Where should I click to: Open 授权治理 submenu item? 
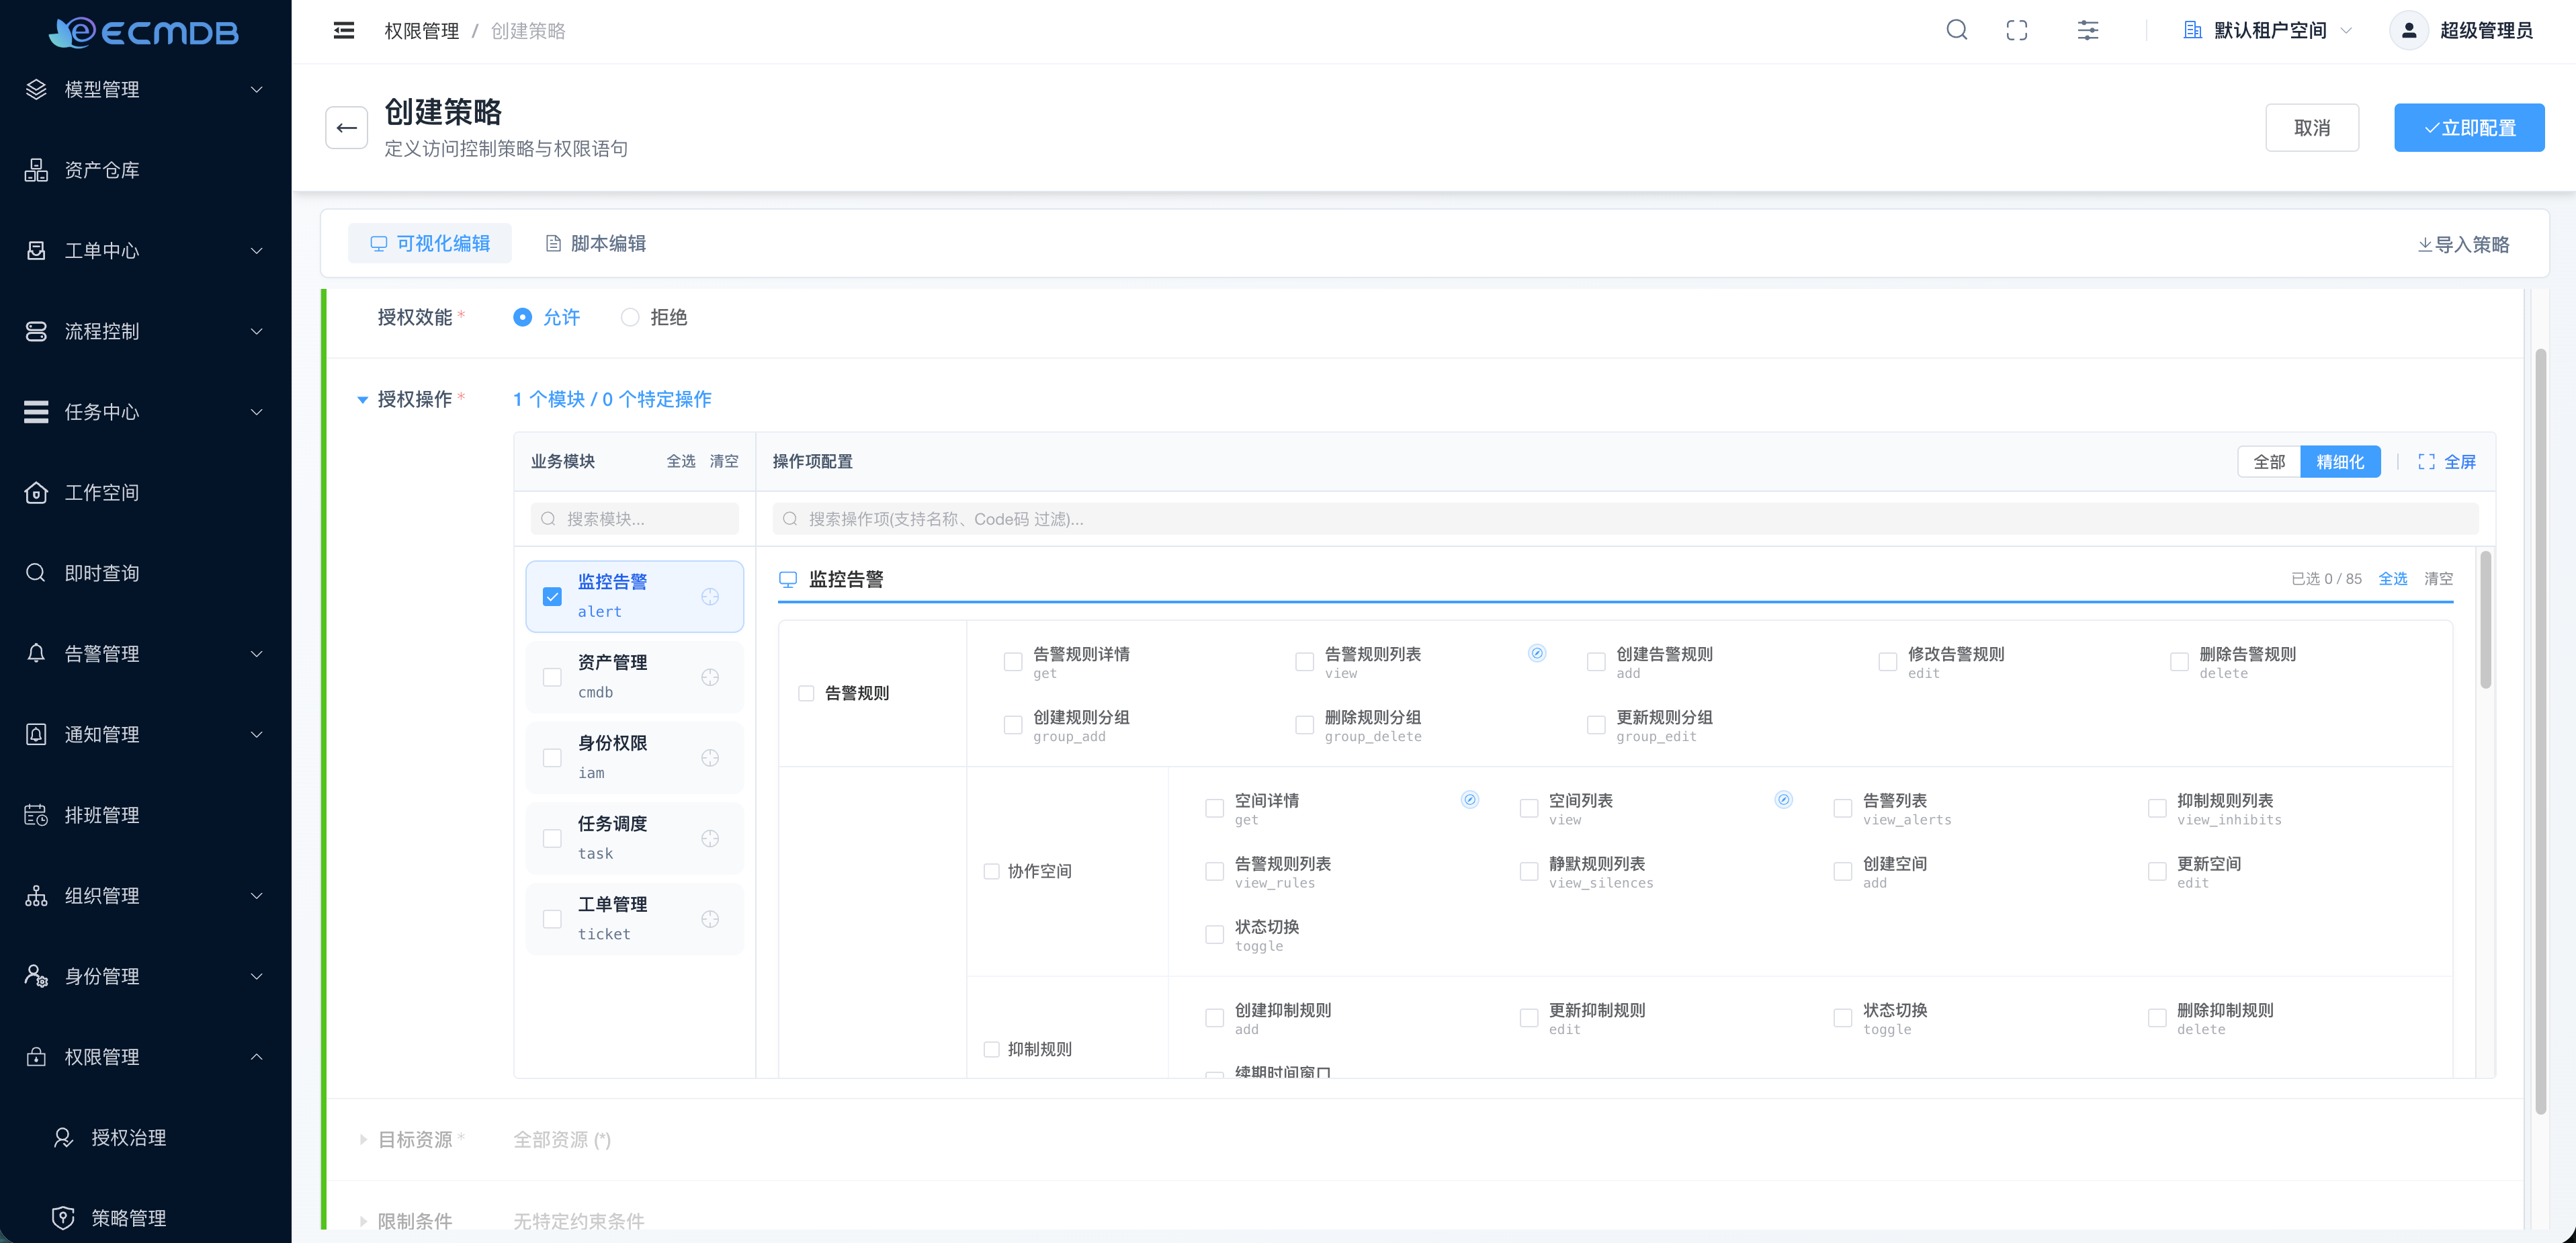[x=146, y=1138]
